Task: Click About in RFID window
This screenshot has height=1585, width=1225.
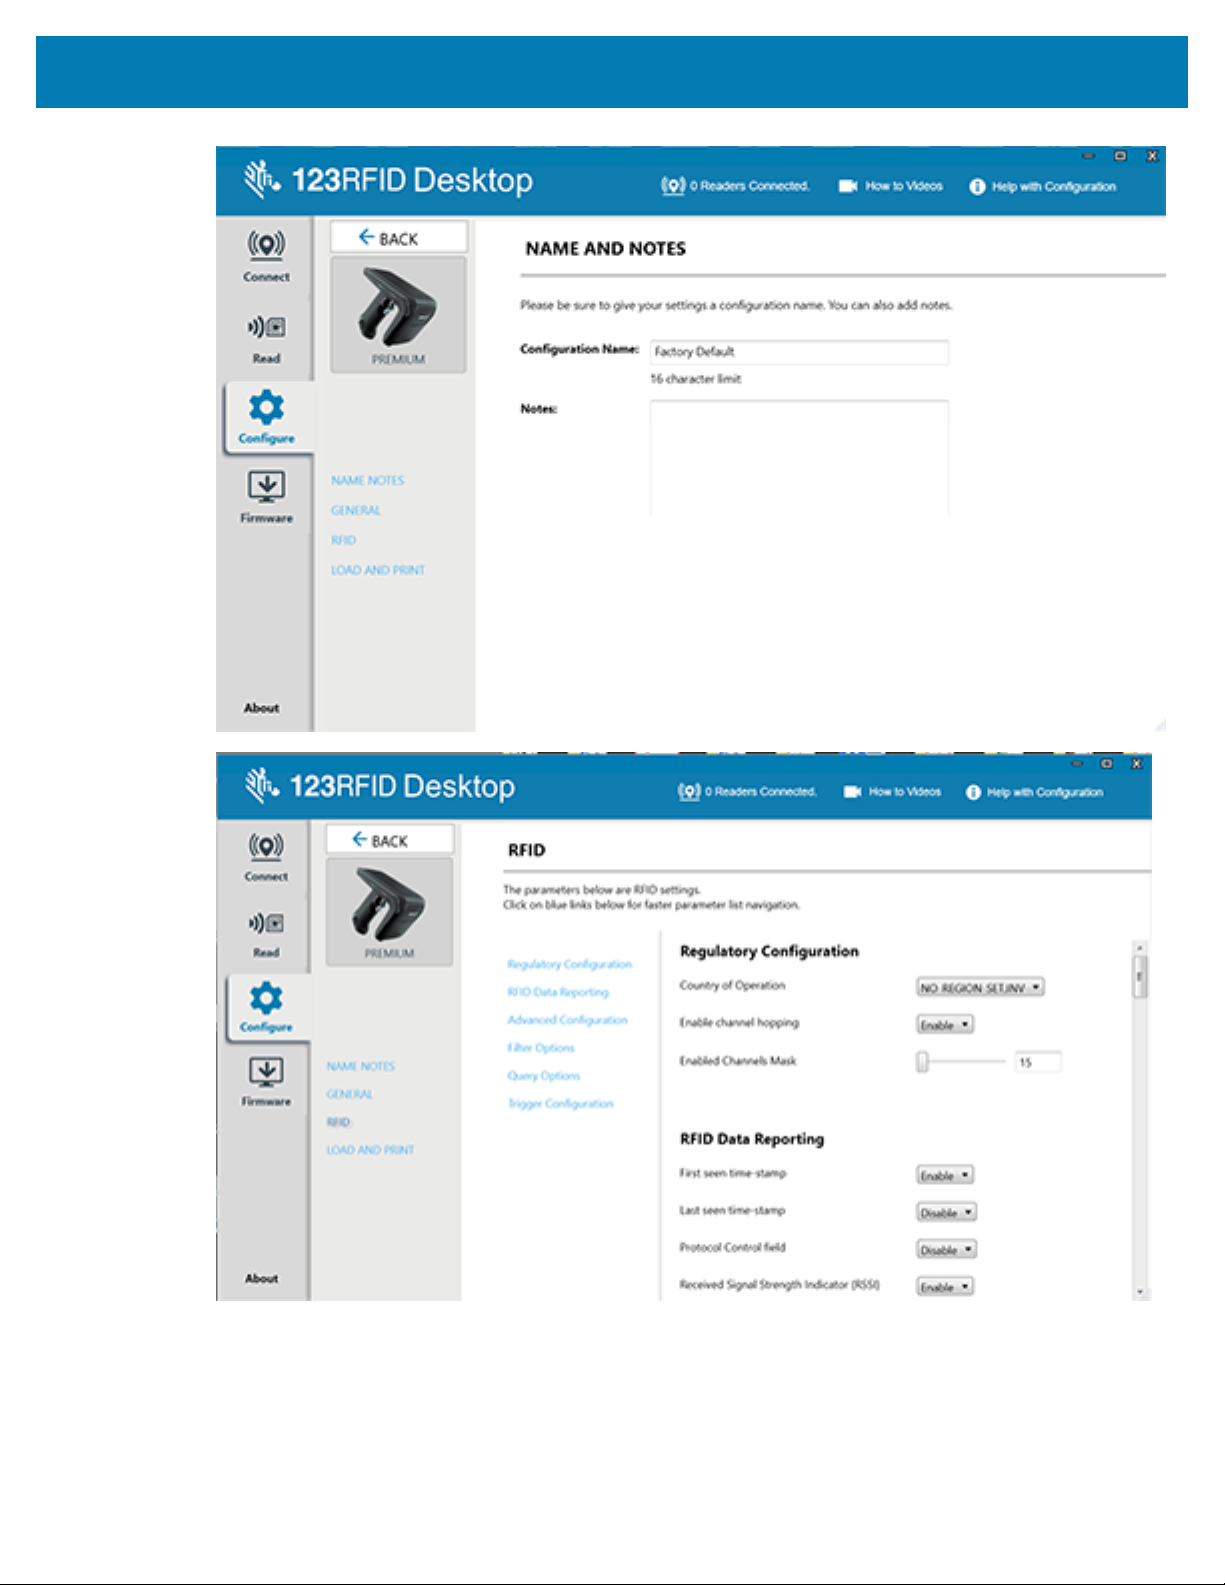Action: [262, 1279]
